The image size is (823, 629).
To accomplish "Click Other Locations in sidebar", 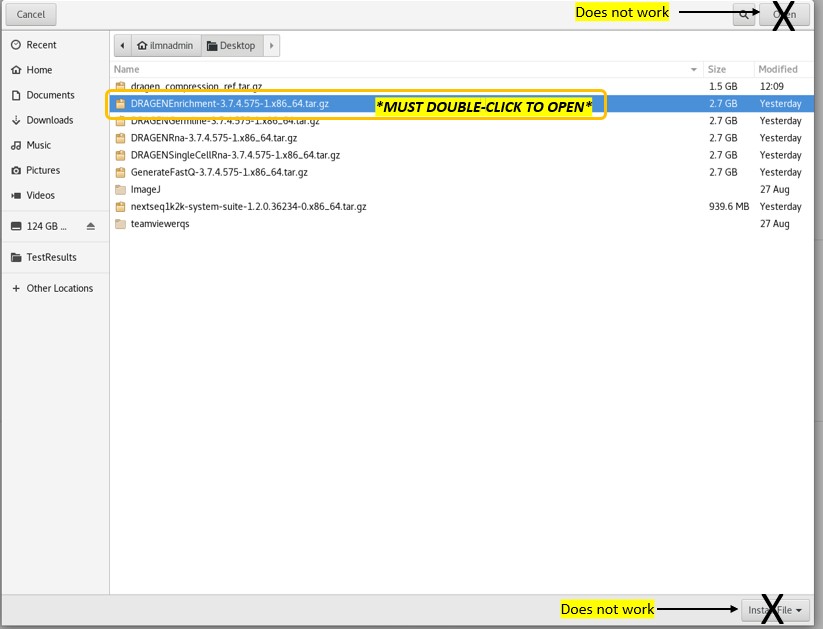I will [x=59, y=288].
